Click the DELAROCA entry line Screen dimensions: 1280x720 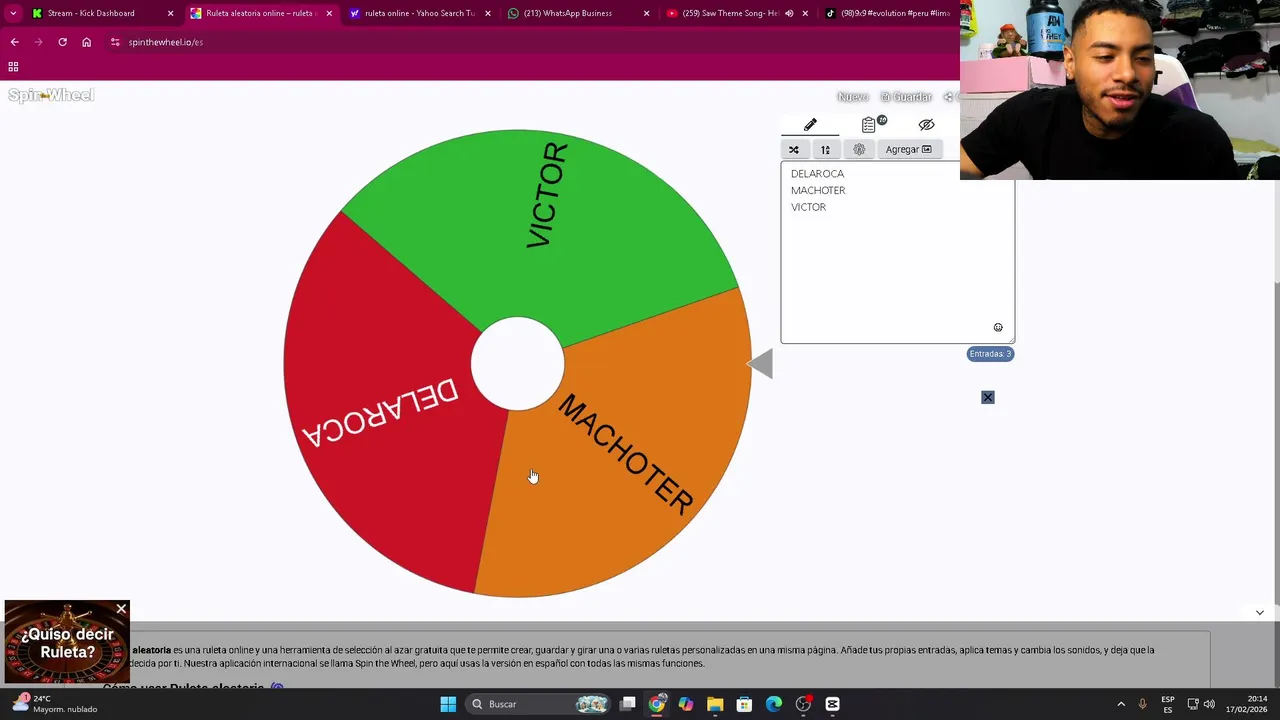pos(817,174)
